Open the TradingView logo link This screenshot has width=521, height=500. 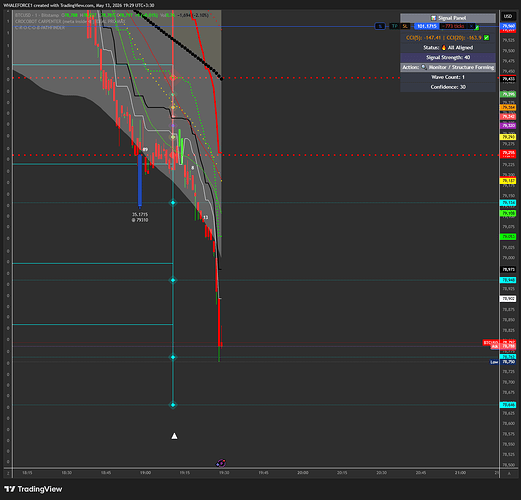pyautogui.click(x=33, y=489)
